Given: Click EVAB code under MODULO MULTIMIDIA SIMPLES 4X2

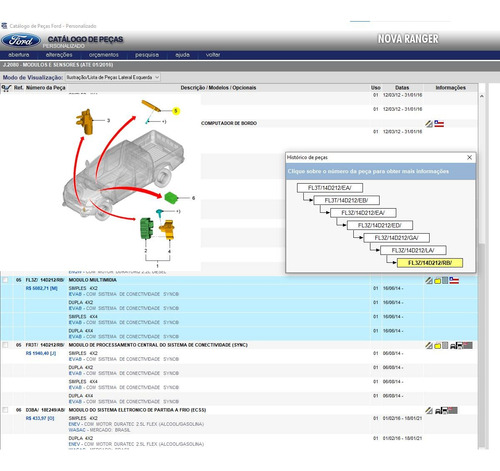Looking at the screenshot, I should [75, 294].
